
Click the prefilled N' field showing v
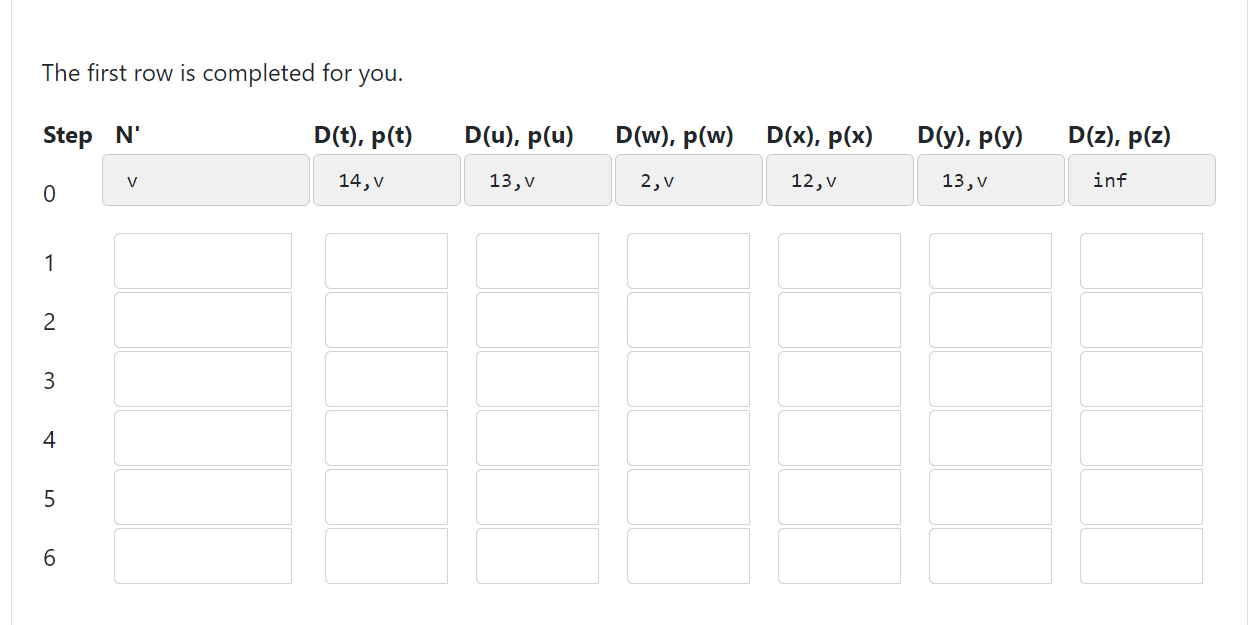pos(206,180)
